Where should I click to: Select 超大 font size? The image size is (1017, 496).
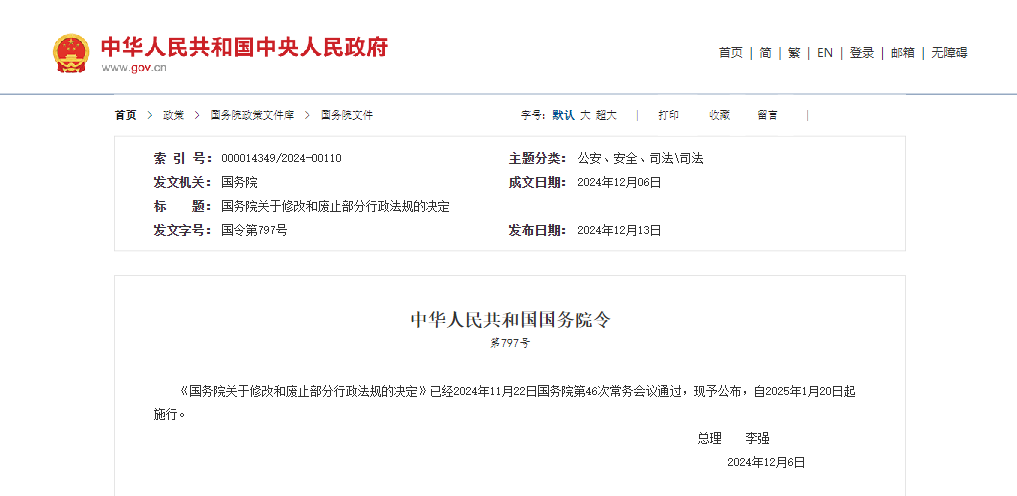(x=606, y=115)
